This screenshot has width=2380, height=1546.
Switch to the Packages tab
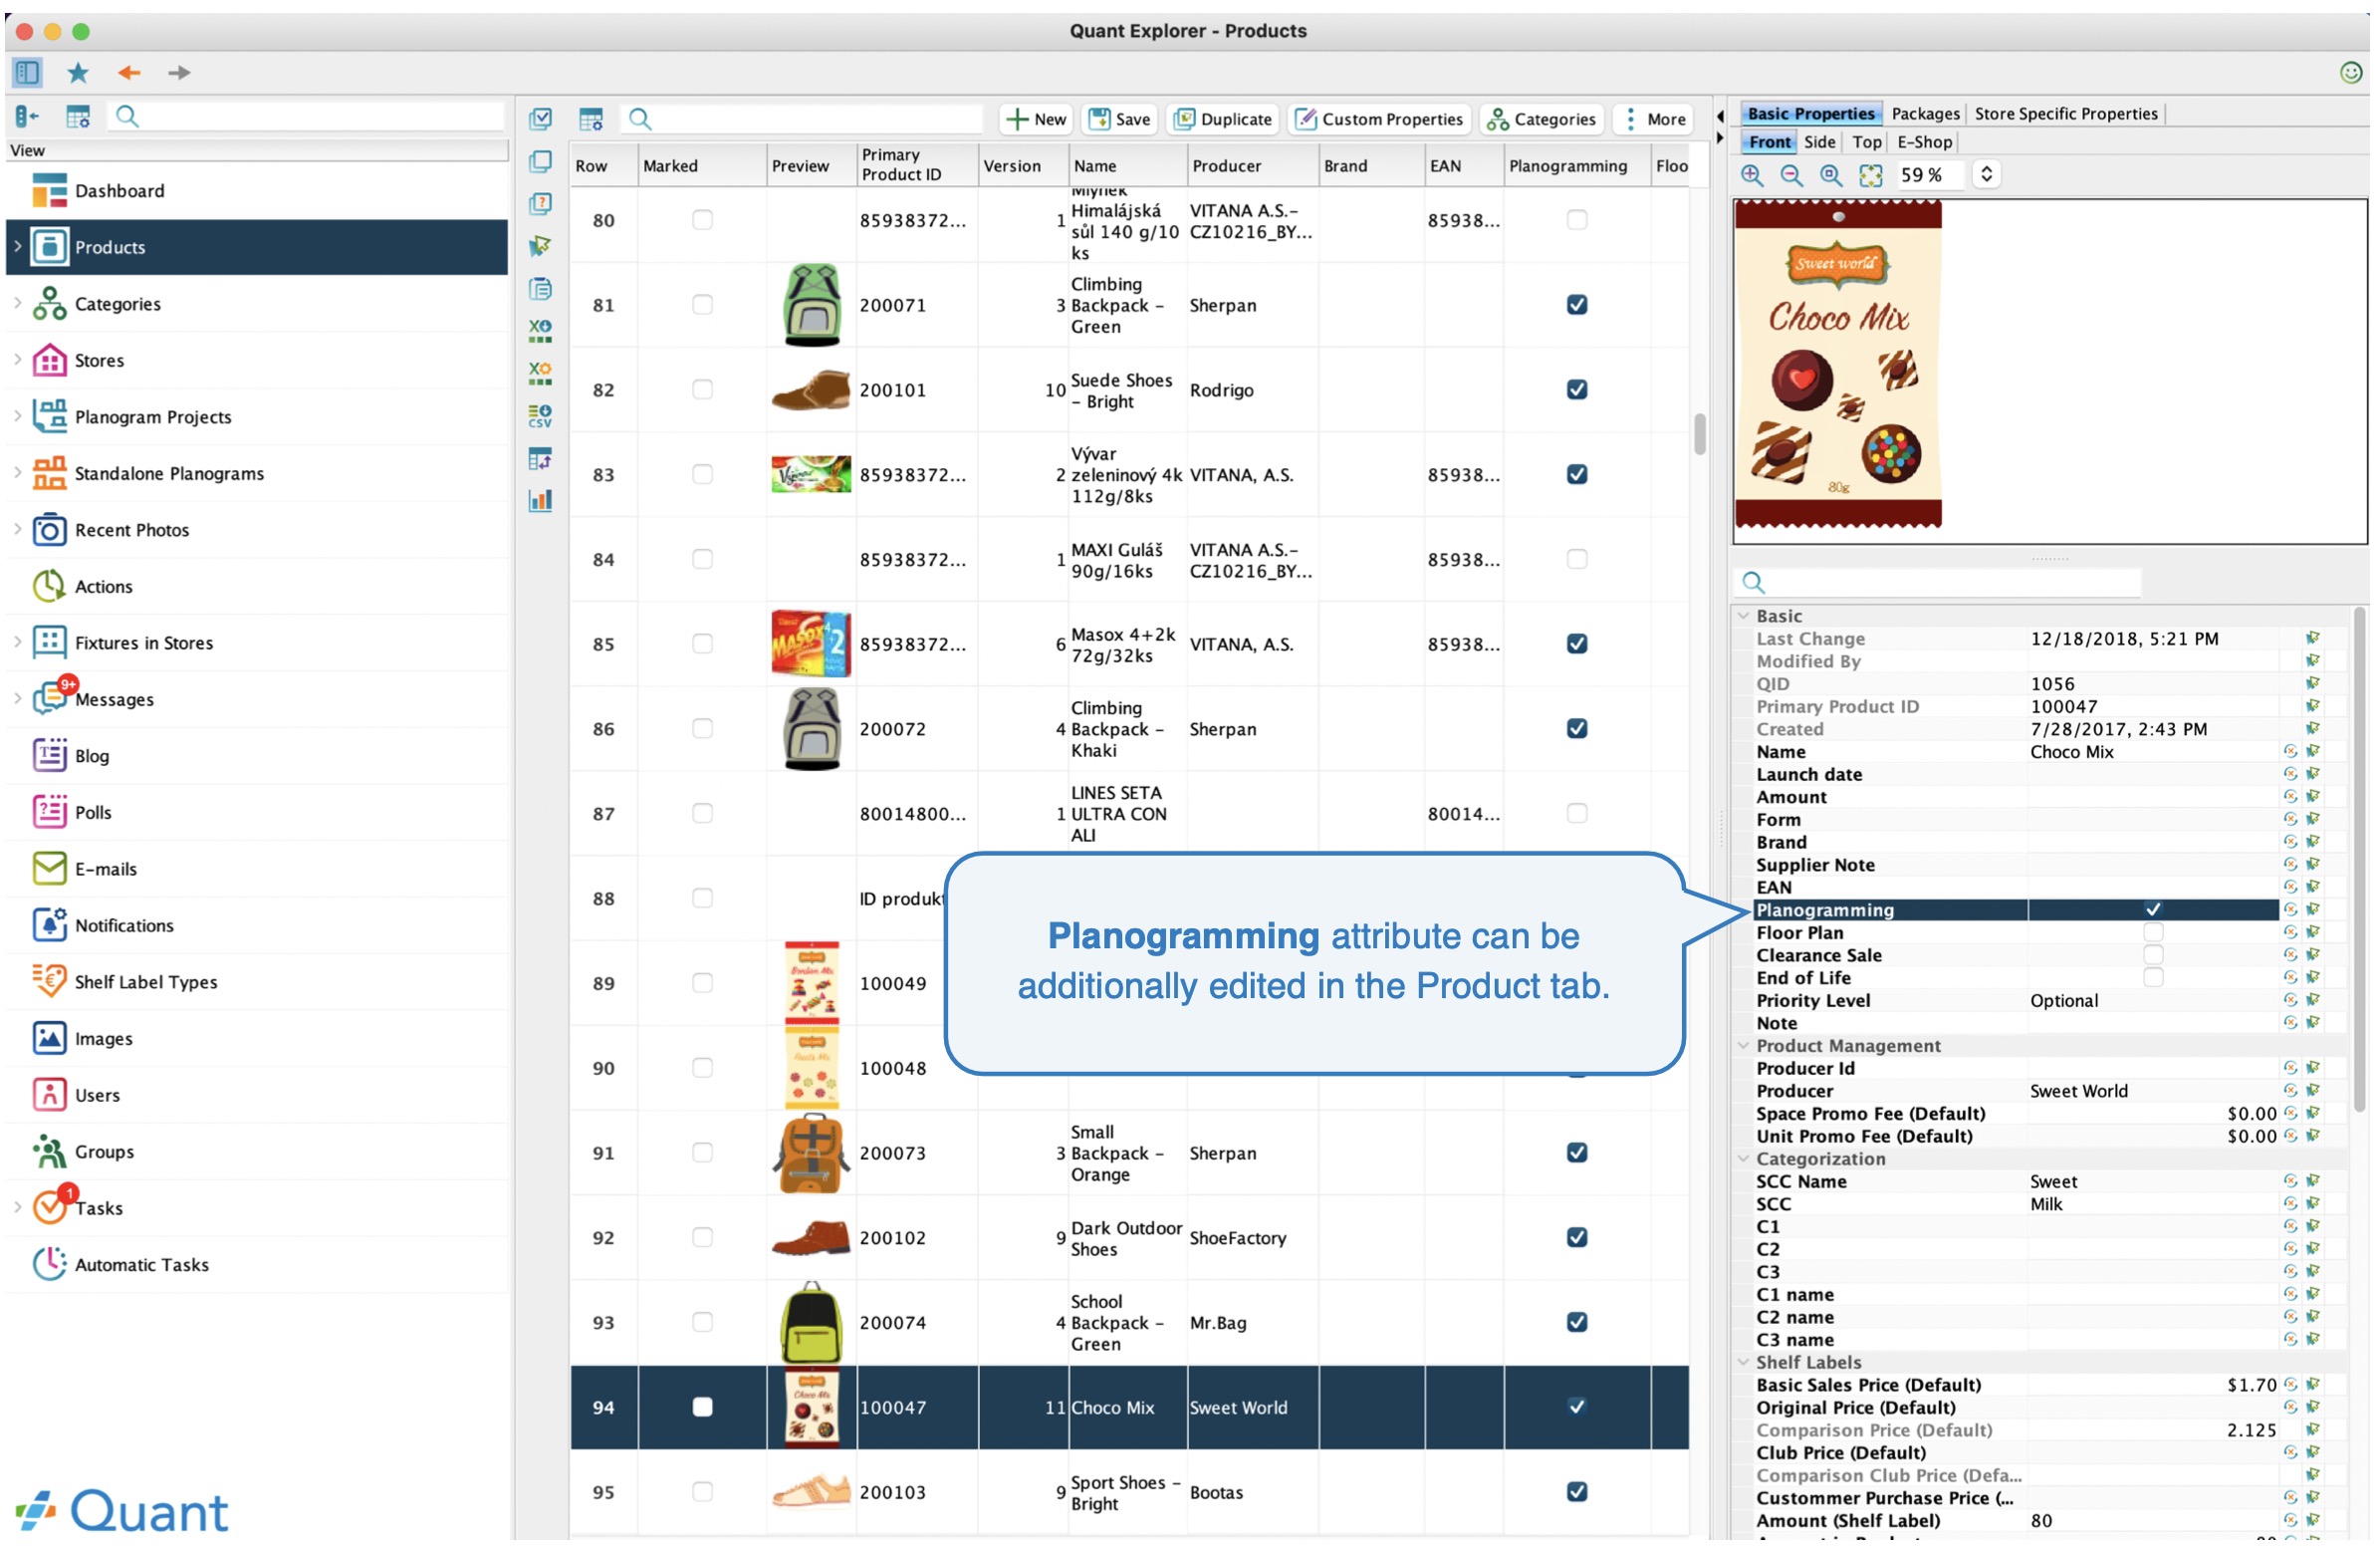(x=1925, y=113)
